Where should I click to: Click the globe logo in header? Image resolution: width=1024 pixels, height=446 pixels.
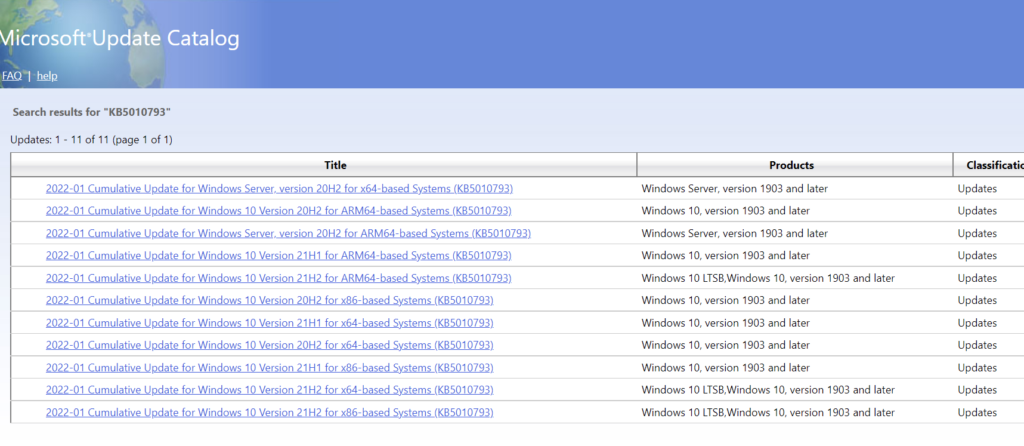click(x=82, y=43)
